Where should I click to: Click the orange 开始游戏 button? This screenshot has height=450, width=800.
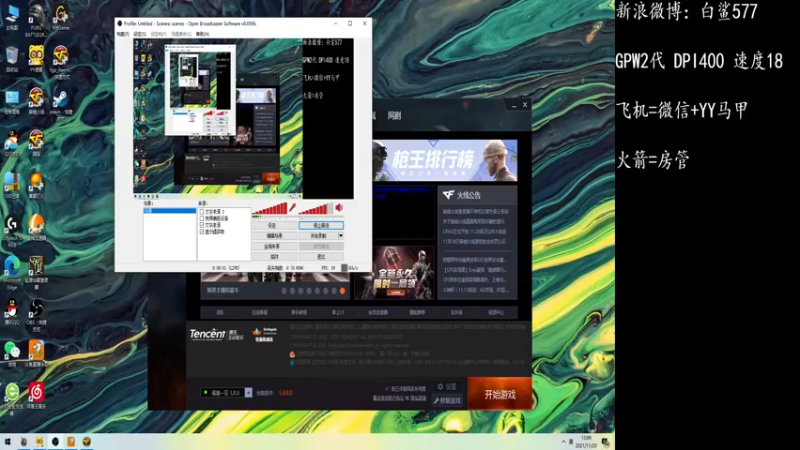tap(499, 394)
